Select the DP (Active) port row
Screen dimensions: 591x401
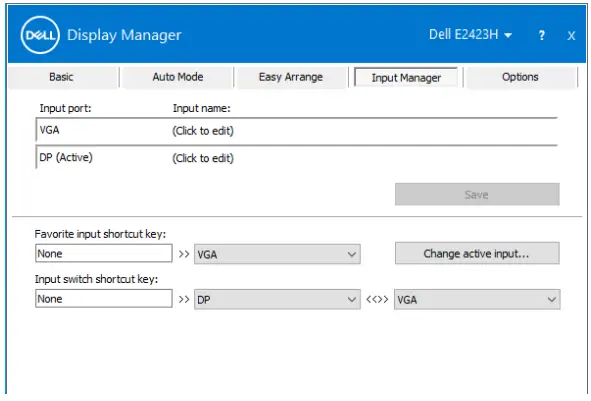tap(296, 158)
